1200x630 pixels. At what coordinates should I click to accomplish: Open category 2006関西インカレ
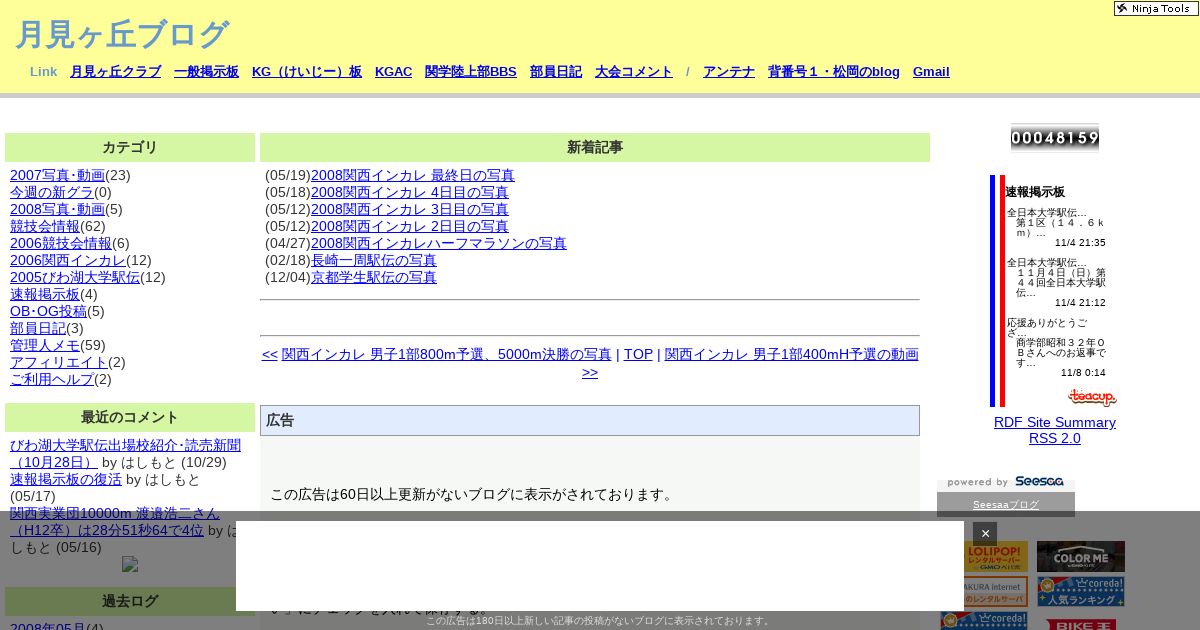(68, 260)
